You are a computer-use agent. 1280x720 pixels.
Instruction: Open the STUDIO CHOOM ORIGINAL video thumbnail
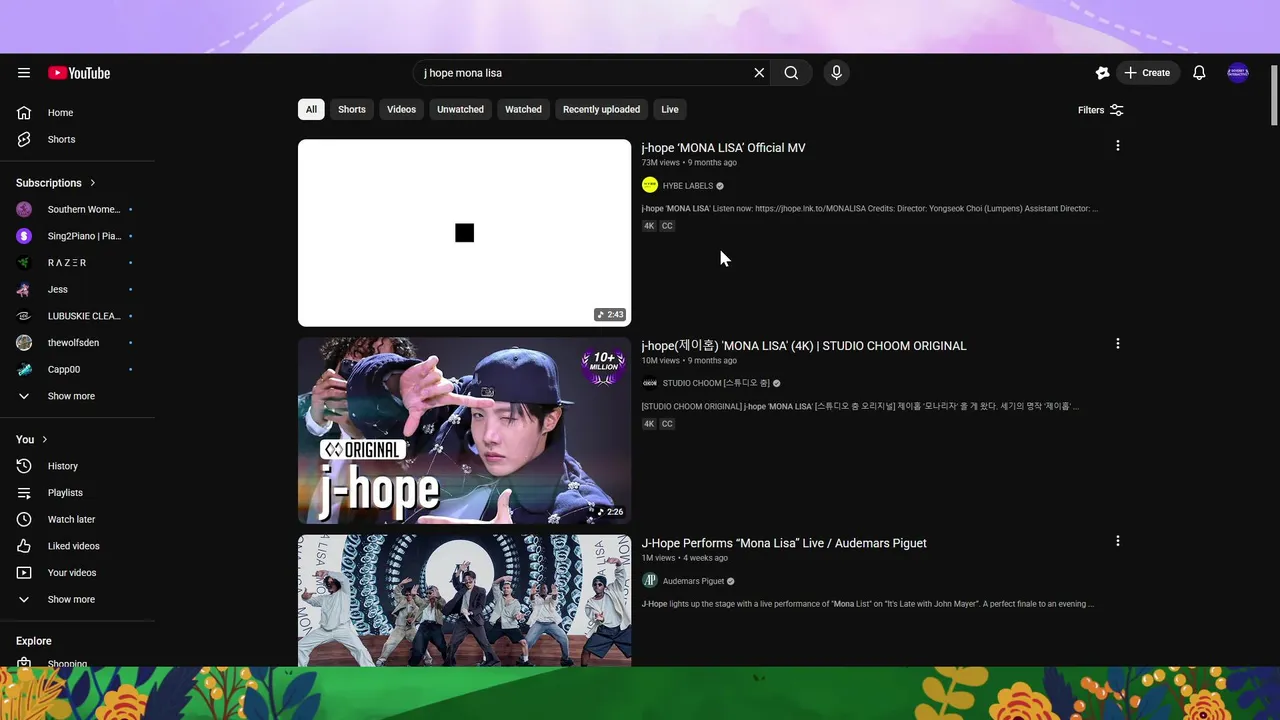464,430
